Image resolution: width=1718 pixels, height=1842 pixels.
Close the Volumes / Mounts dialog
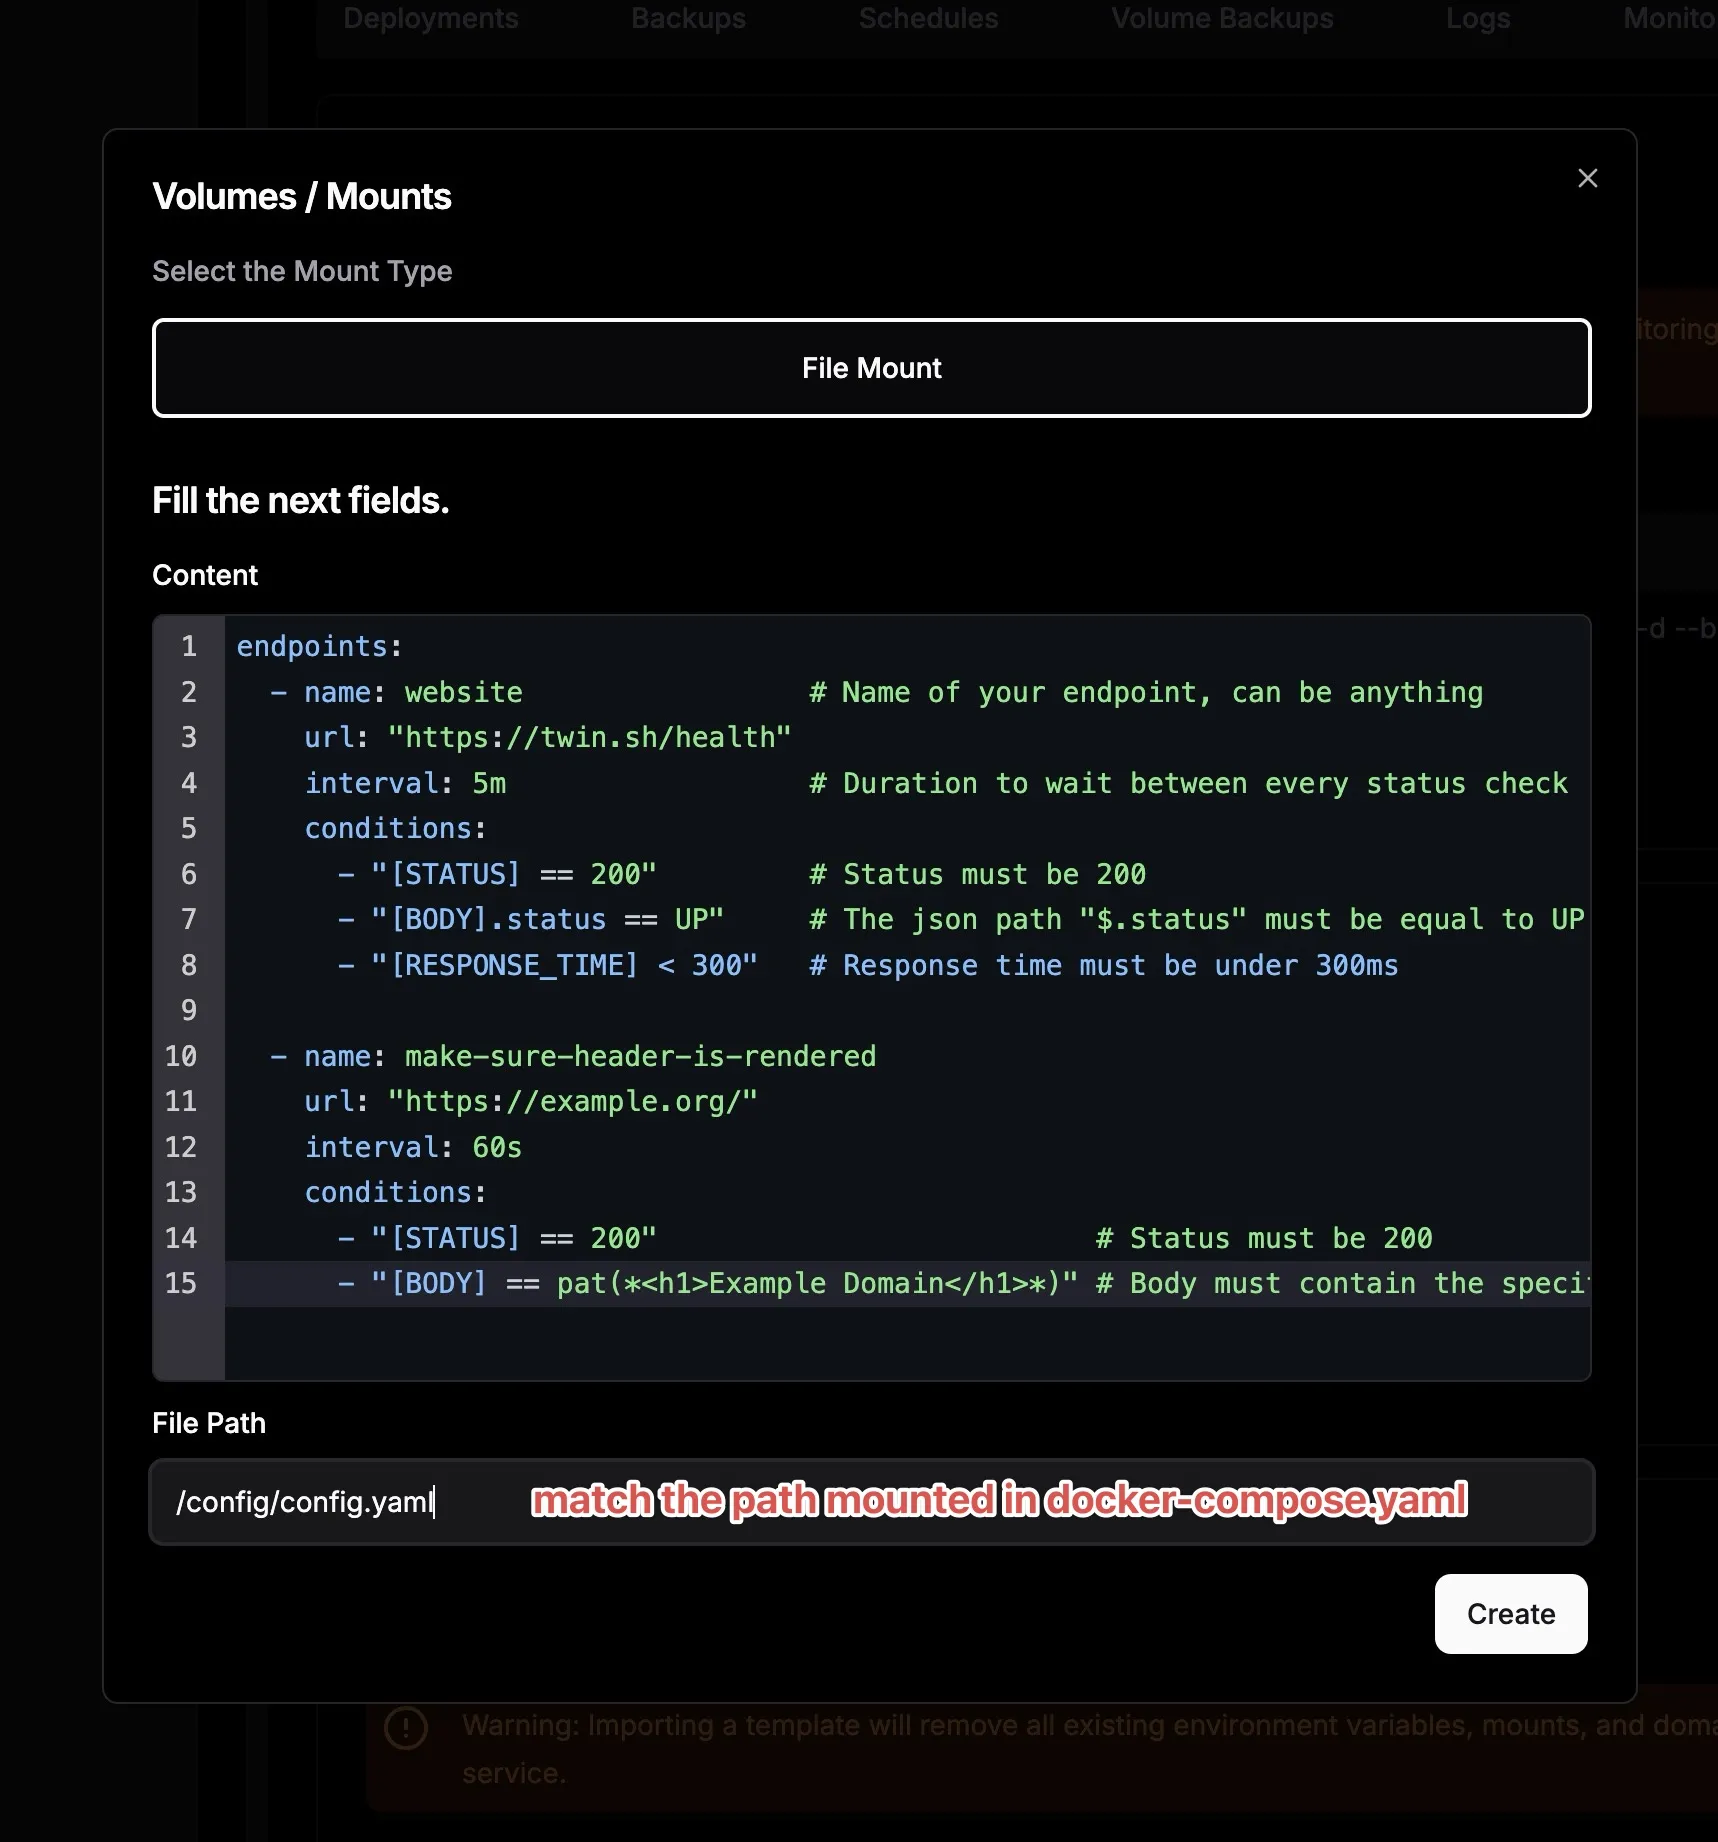1587,178
